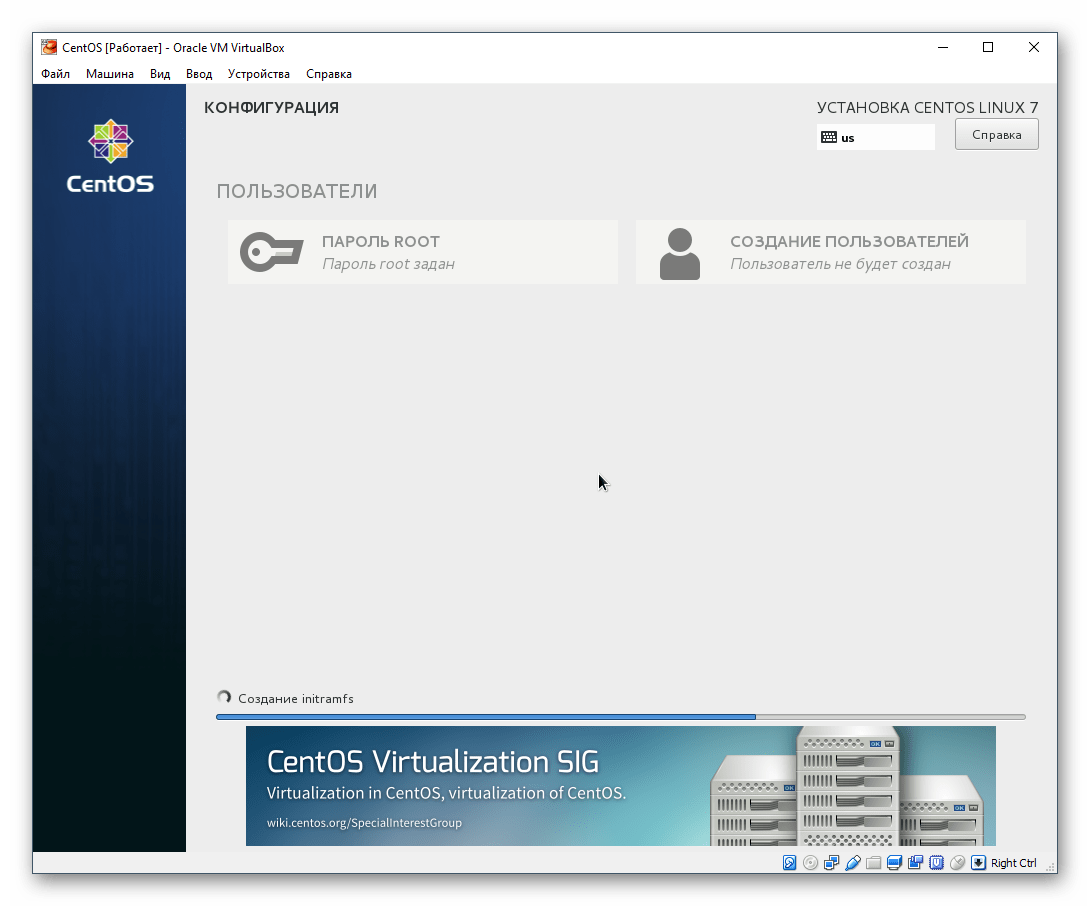Click the USB devices status icon
This screenshot has width=1090, height=906.
point(854,862)
